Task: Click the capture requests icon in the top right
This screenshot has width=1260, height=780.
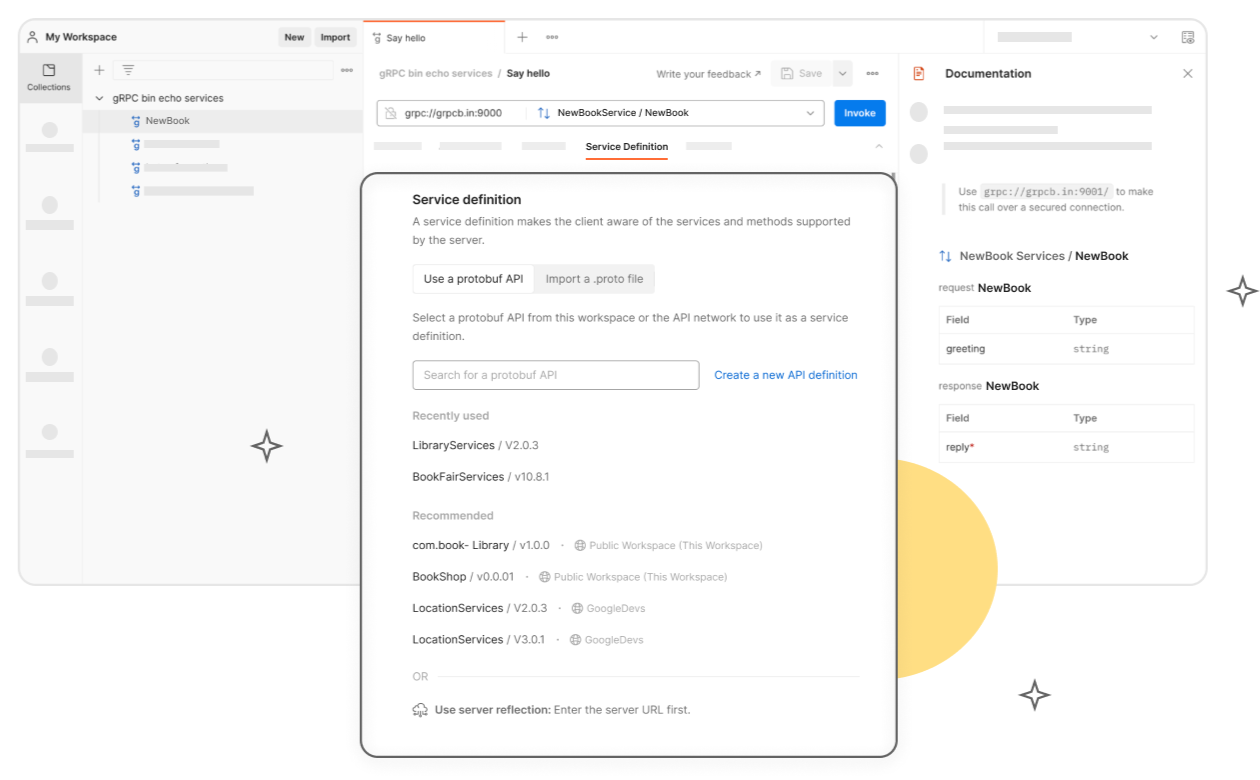Action: tap(1188, 36)
